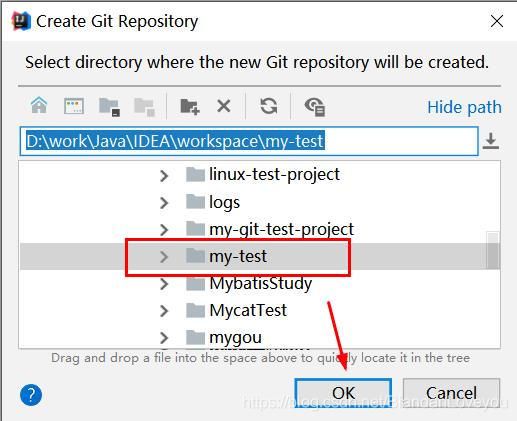The width and height of the screenshot is (517, 421).
Task: Select the my-git-test-project folder
Action: tap(270, 229)
